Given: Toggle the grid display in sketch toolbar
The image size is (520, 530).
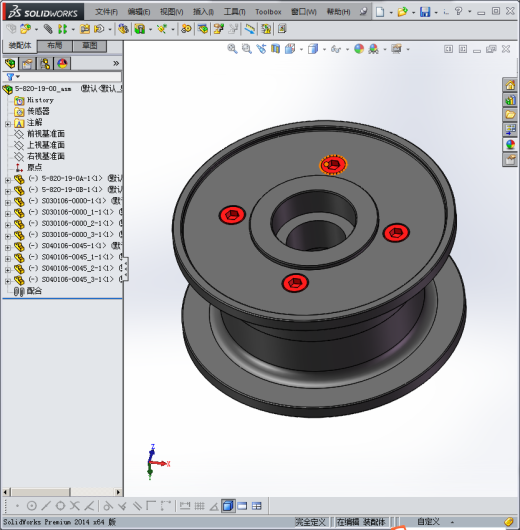Looking at the screenshot, I should click(x=199, y=506).
